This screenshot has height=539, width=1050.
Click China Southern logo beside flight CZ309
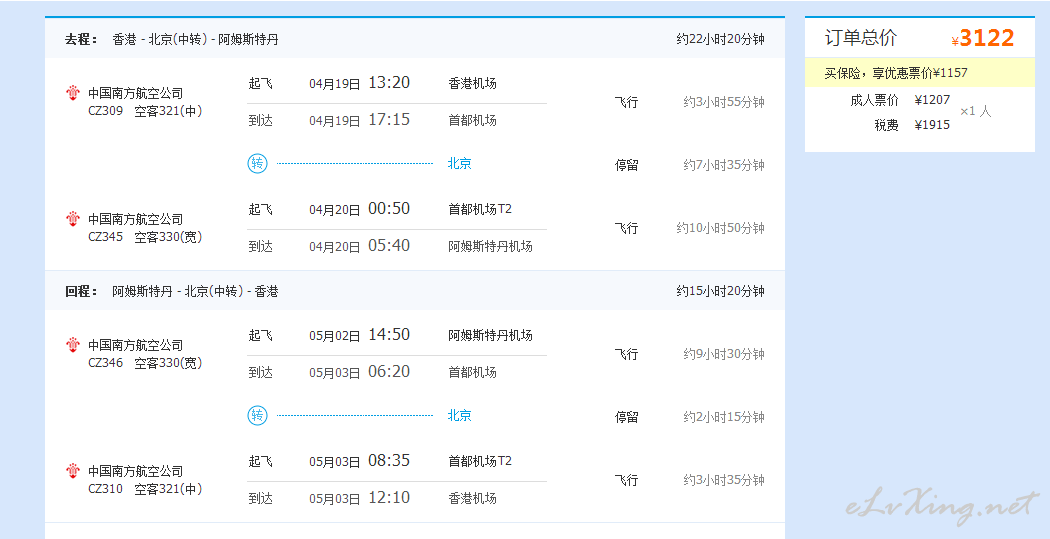coord(73,93)
